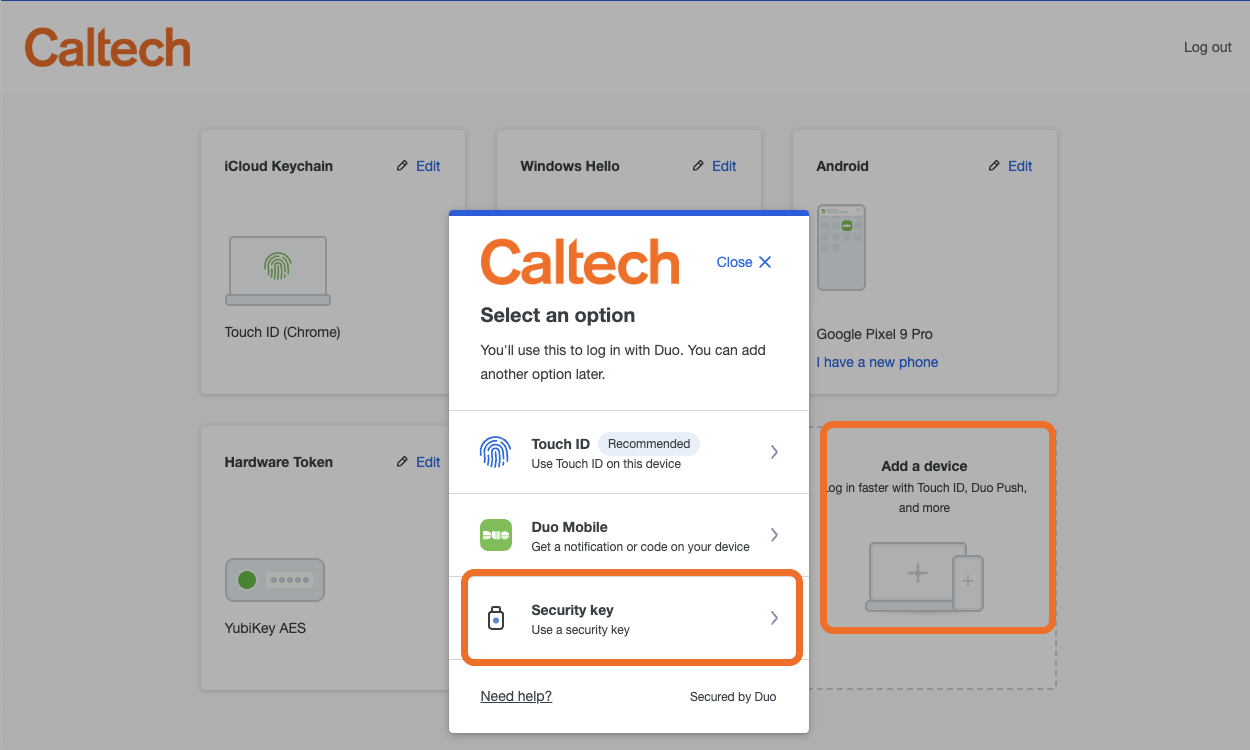Click the Android phone device image
Image resolution: width=1250 pixels, height=750 pixels.
841,248
